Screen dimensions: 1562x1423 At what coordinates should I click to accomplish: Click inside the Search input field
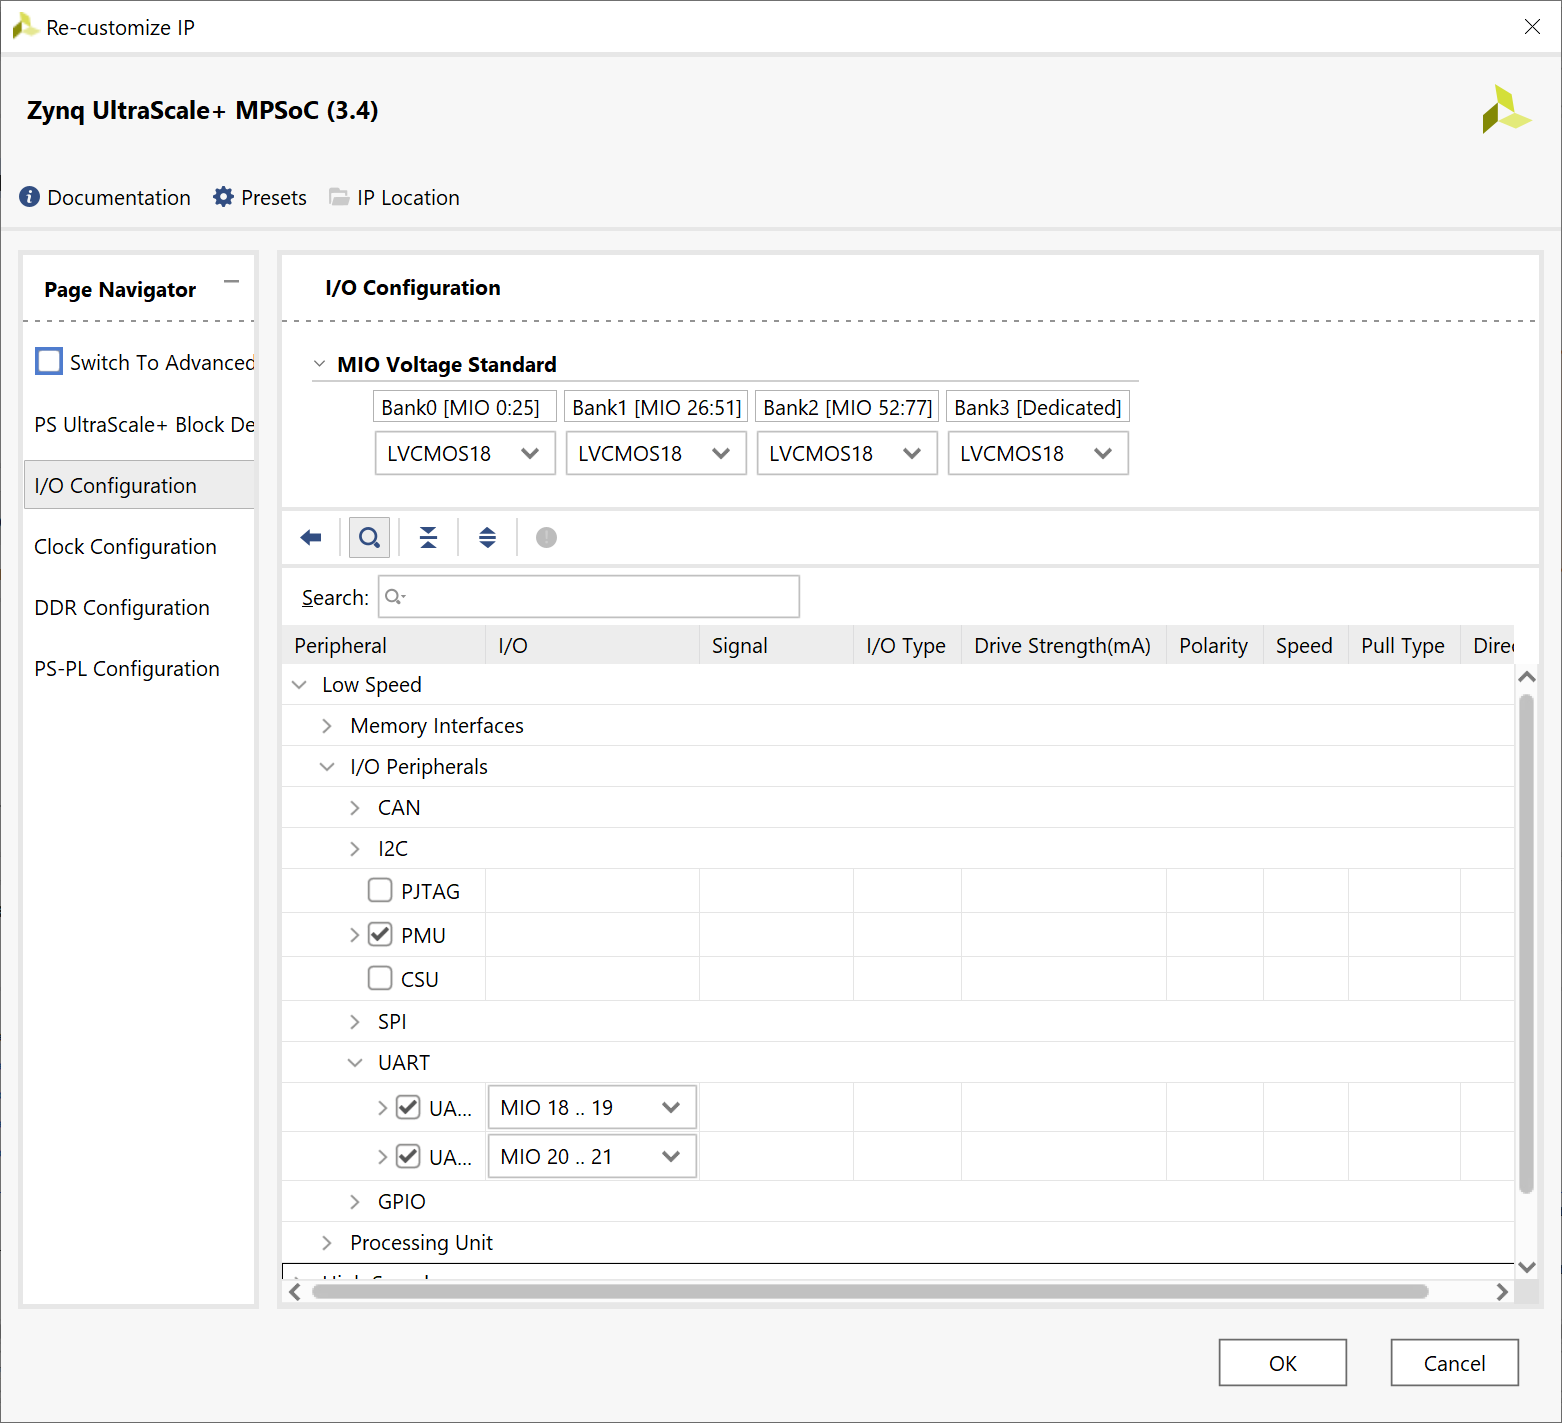pos(589,597)
